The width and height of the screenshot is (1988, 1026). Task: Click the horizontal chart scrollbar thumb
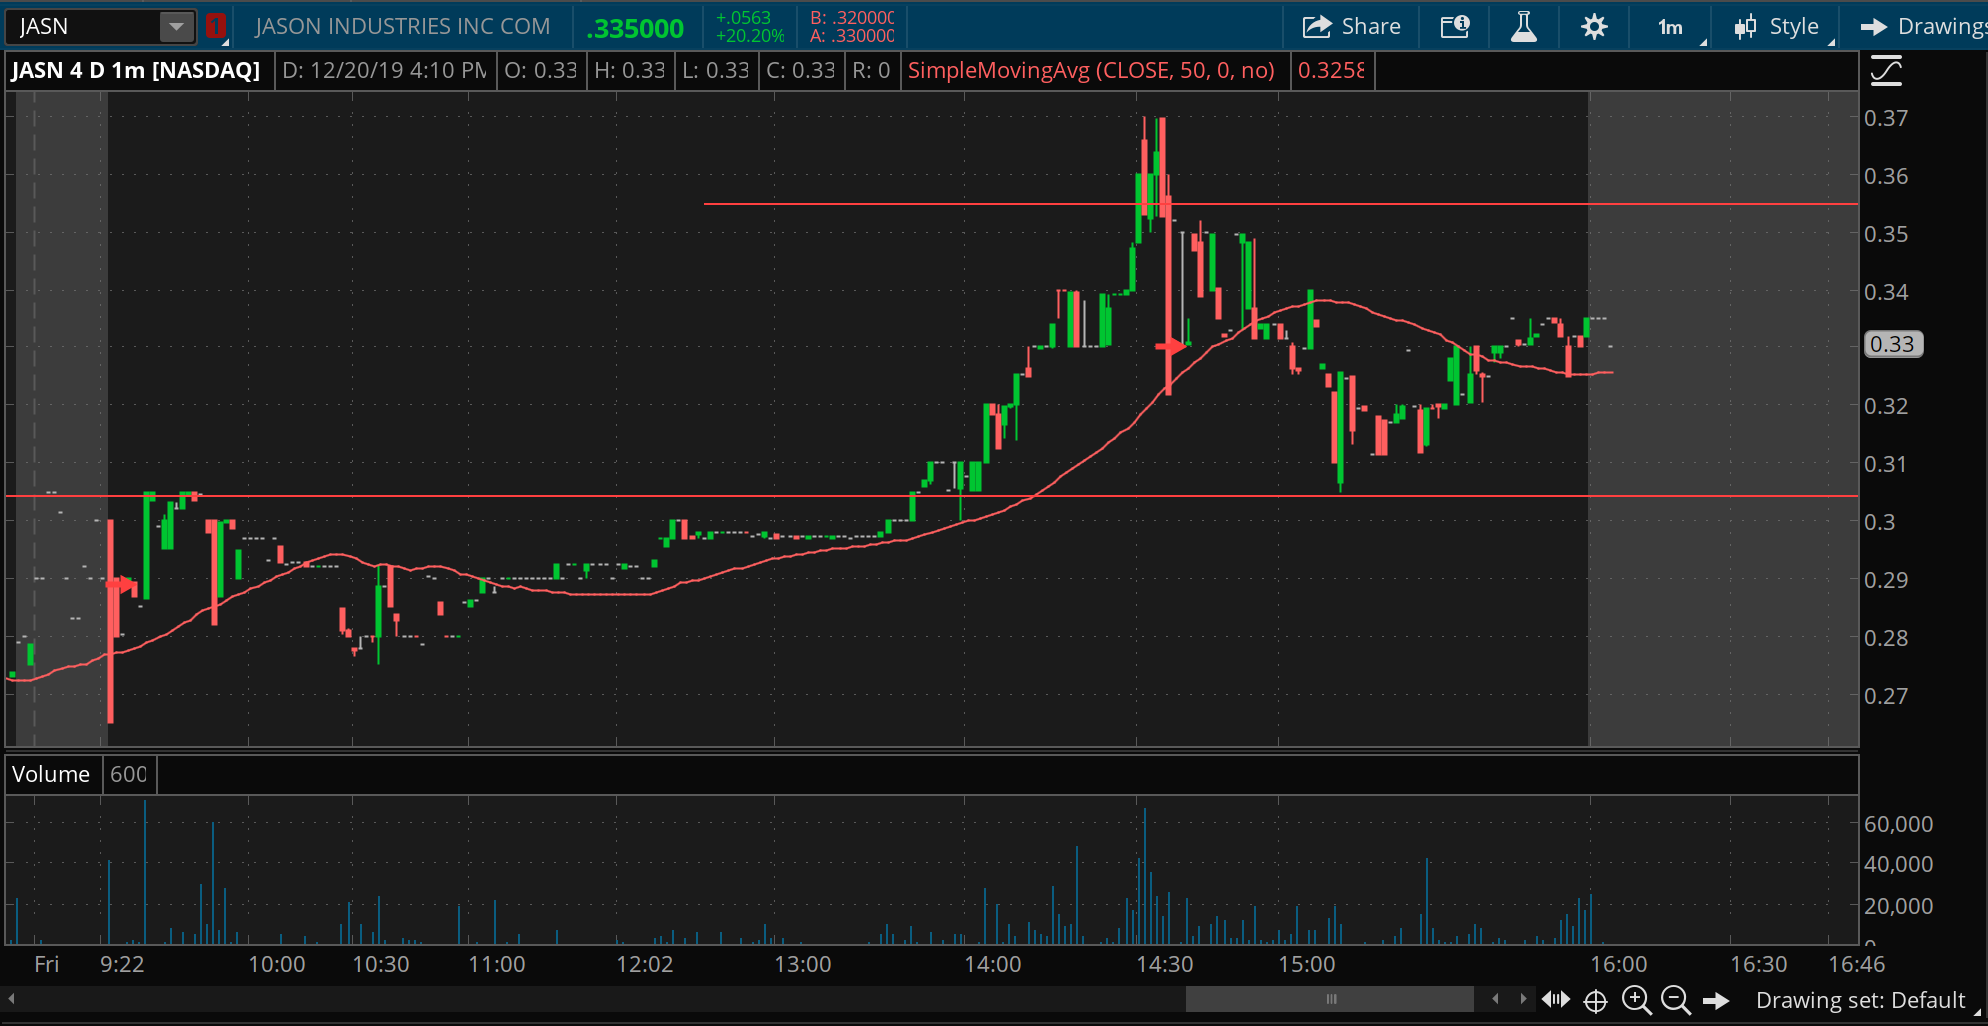(x=1330, y=999)
